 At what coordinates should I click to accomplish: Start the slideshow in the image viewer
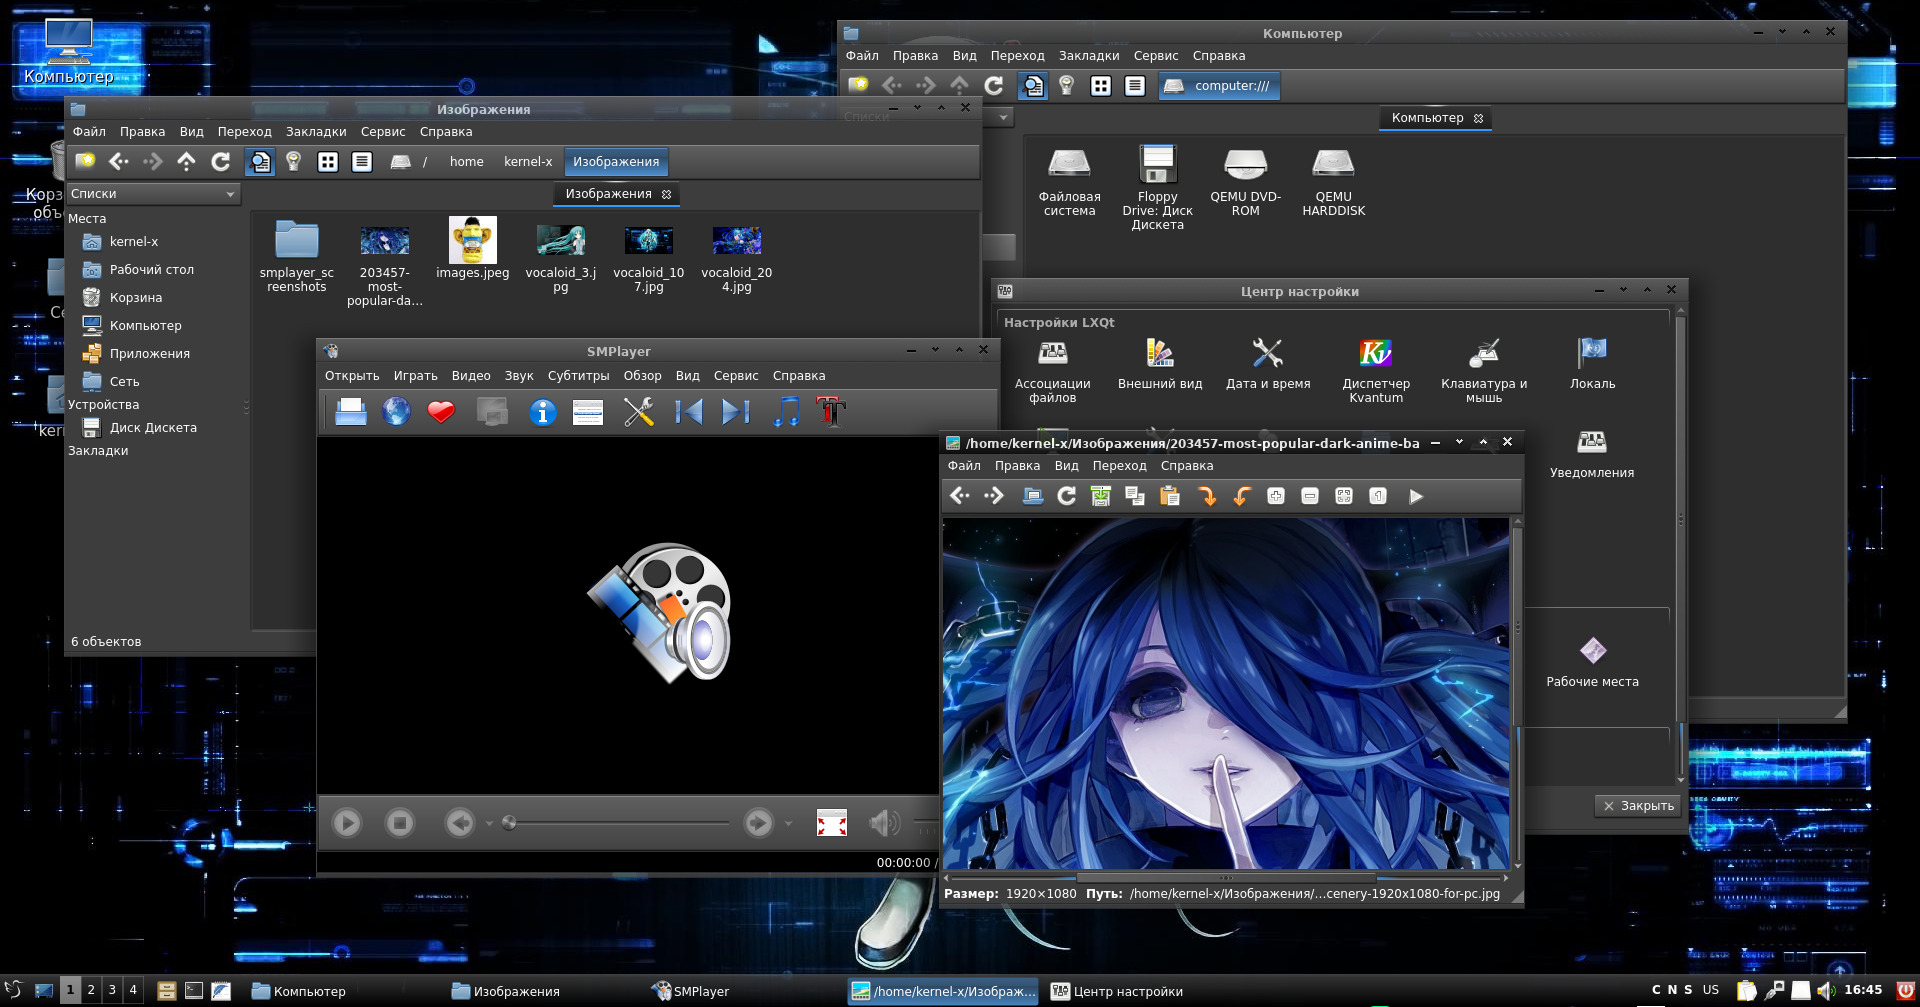[1416, 496]
